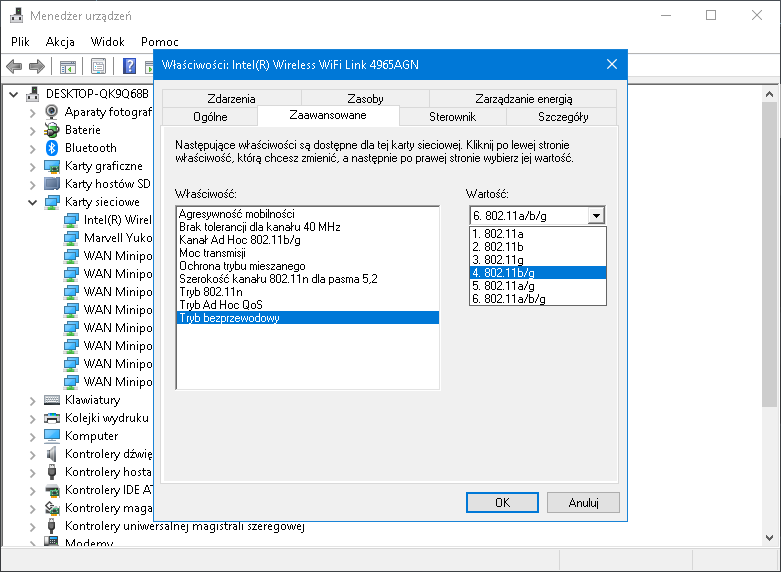Click the Kontrolery uniwersalnej magistrali szeregowej icon
Viewport: 781px width, 572px height.
pos(52,526)
